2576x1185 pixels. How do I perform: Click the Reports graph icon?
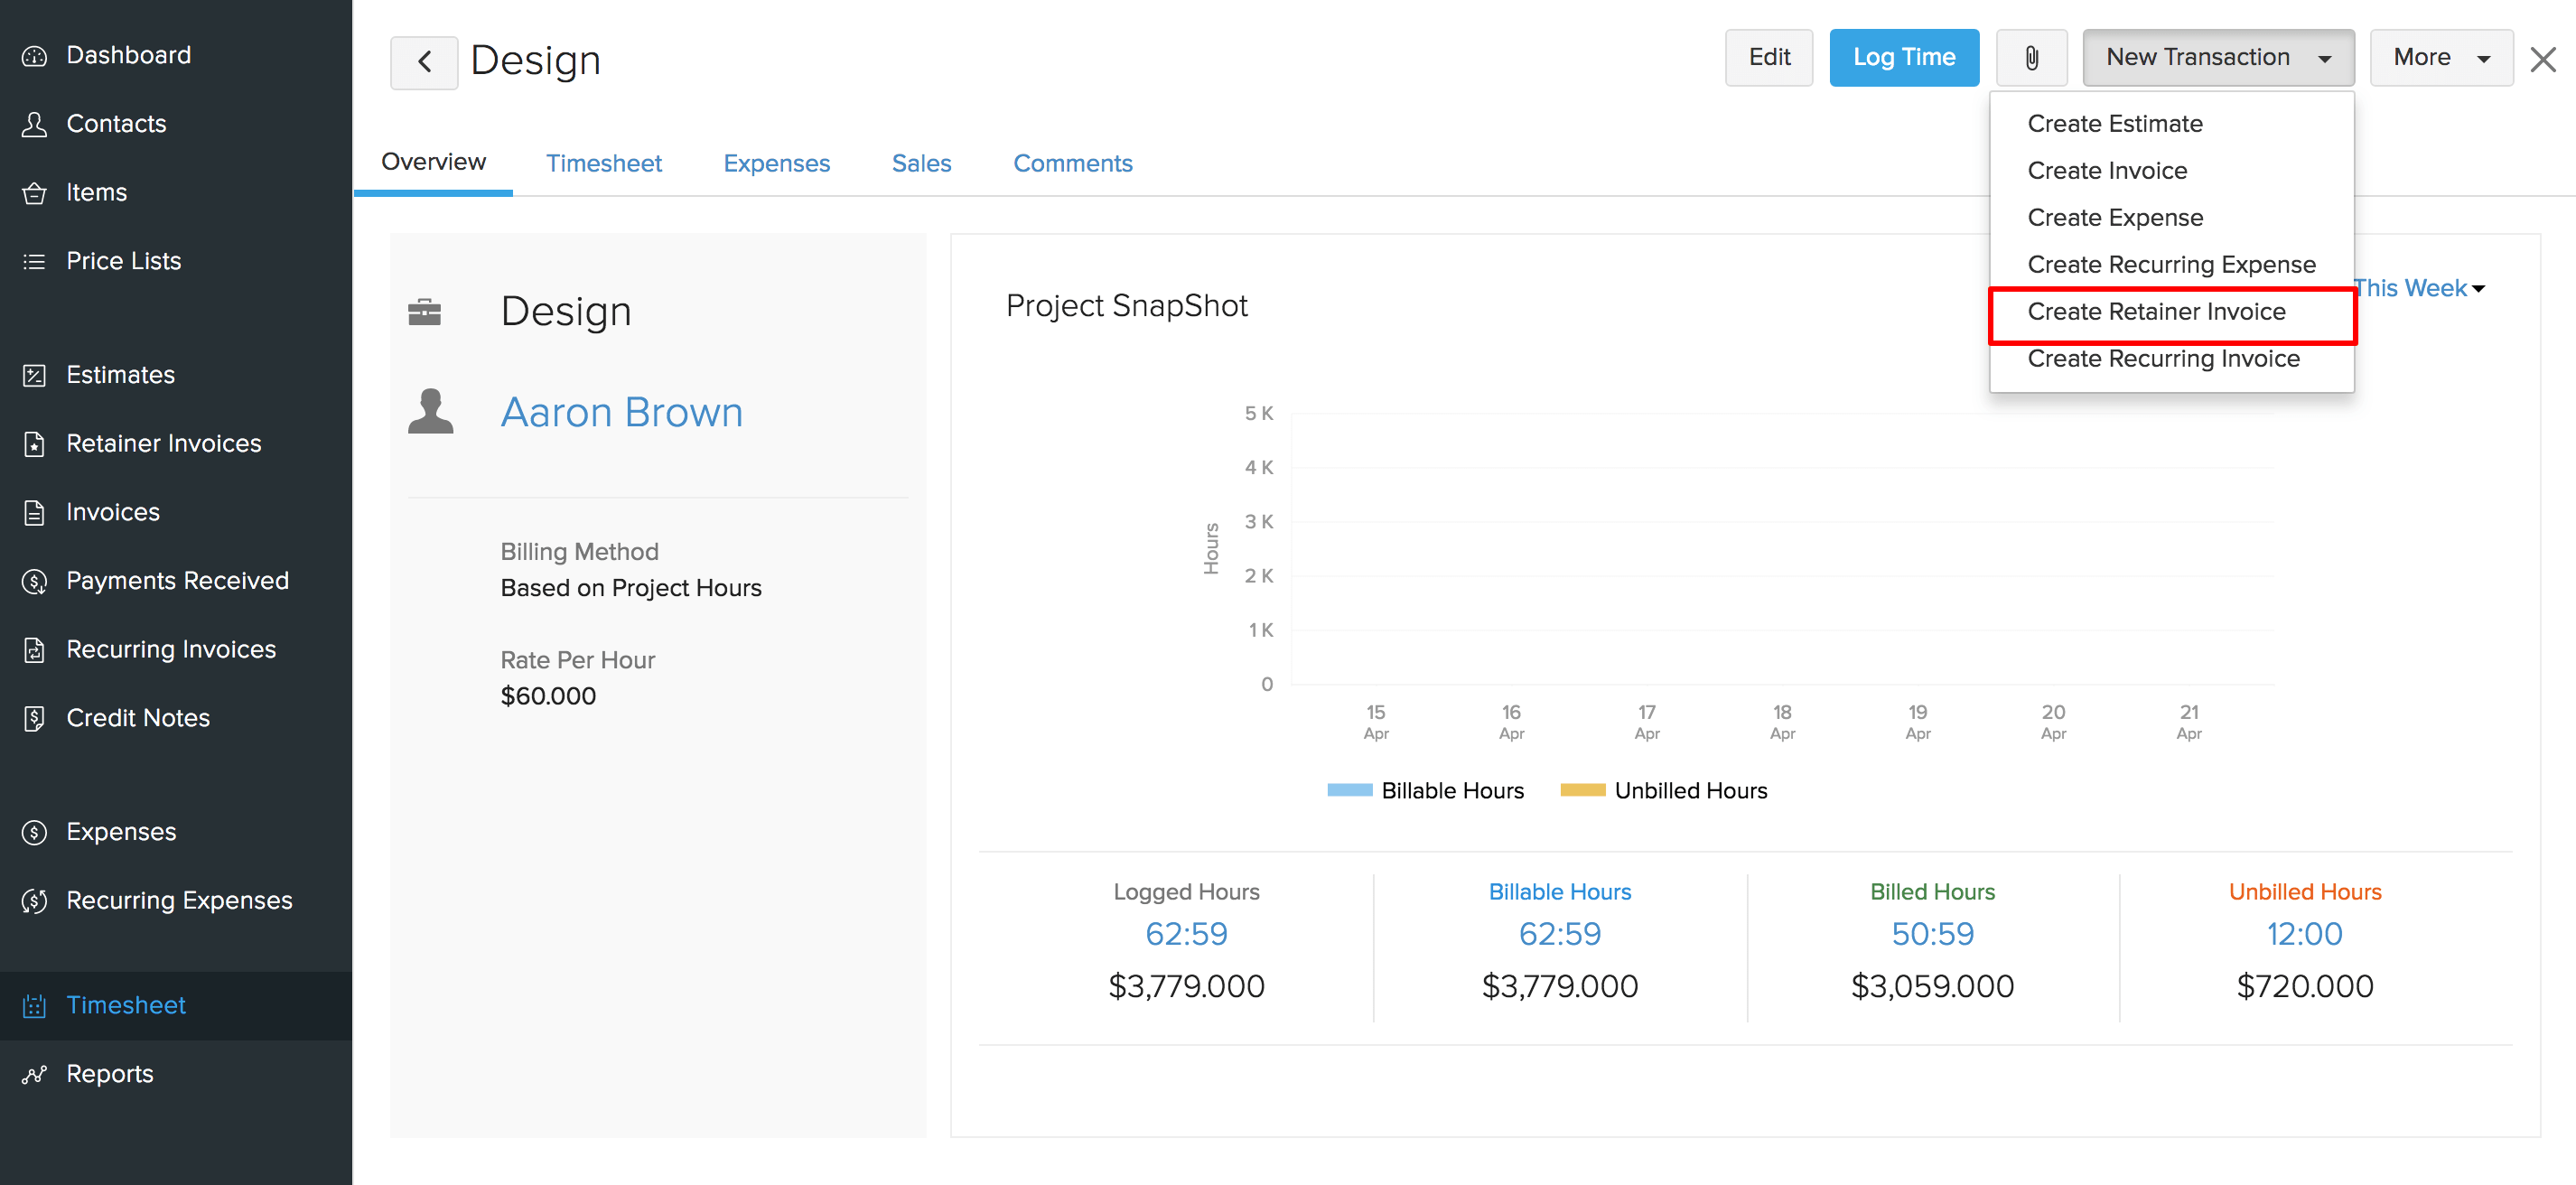[34, 1074]
